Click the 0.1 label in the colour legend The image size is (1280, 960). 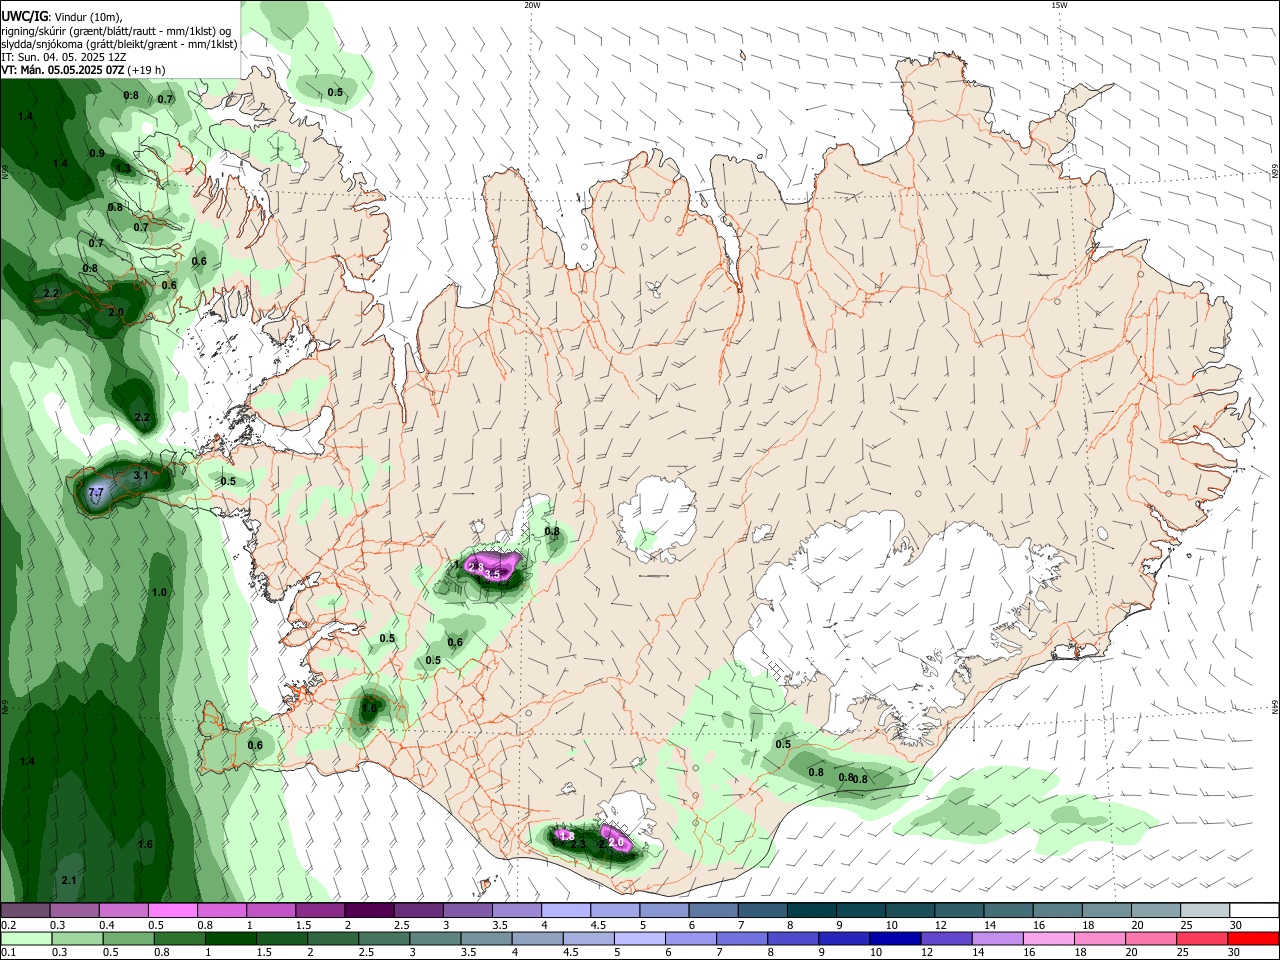8,954
